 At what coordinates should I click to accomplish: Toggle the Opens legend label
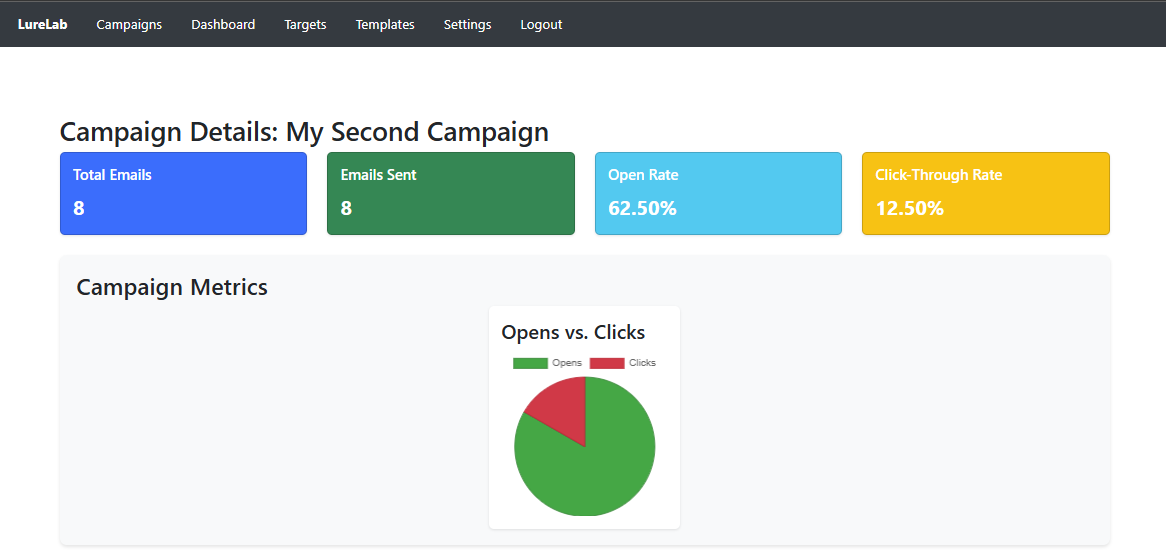[567, 363]
